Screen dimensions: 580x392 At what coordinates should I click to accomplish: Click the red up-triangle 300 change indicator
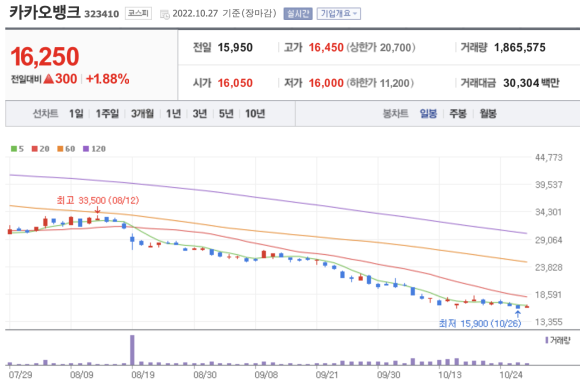60,79
